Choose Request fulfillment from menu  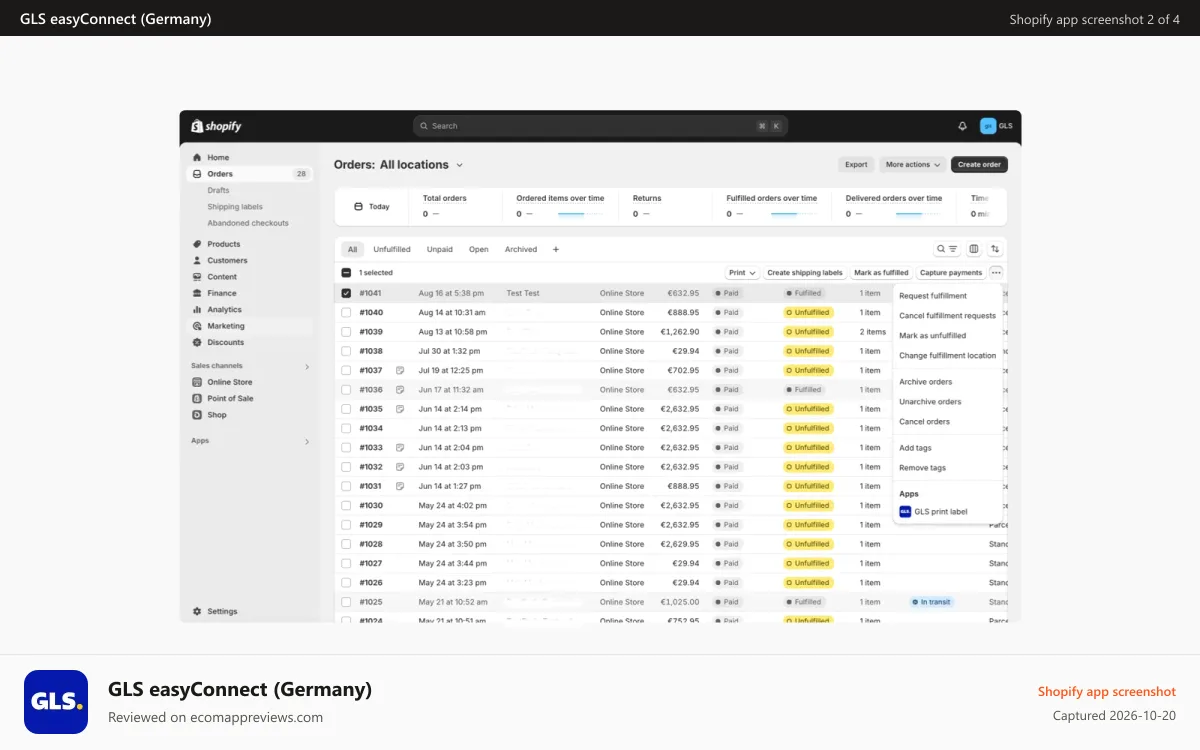pyautogui.click(x=933, y=296)
